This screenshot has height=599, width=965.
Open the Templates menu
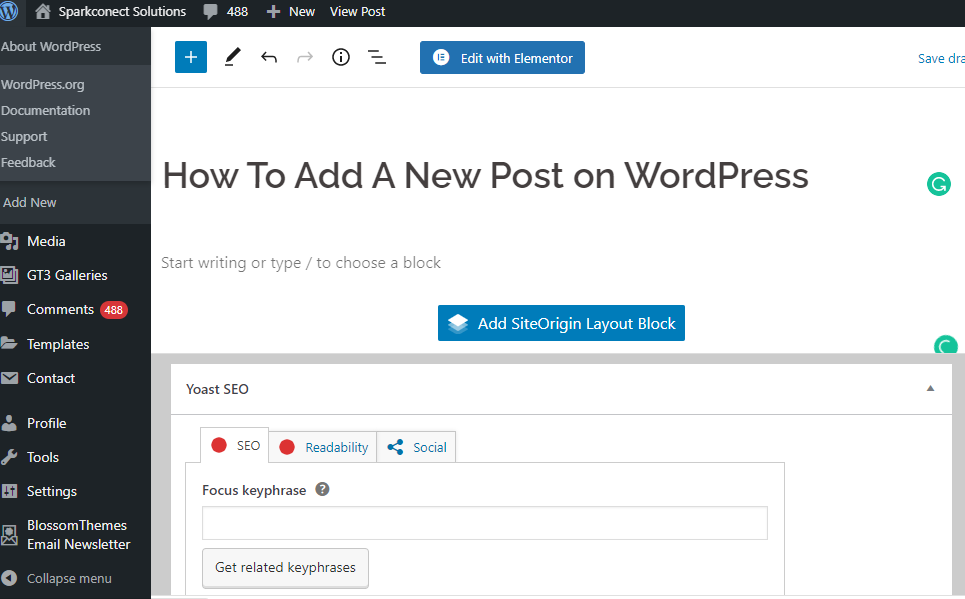[58, 344]
